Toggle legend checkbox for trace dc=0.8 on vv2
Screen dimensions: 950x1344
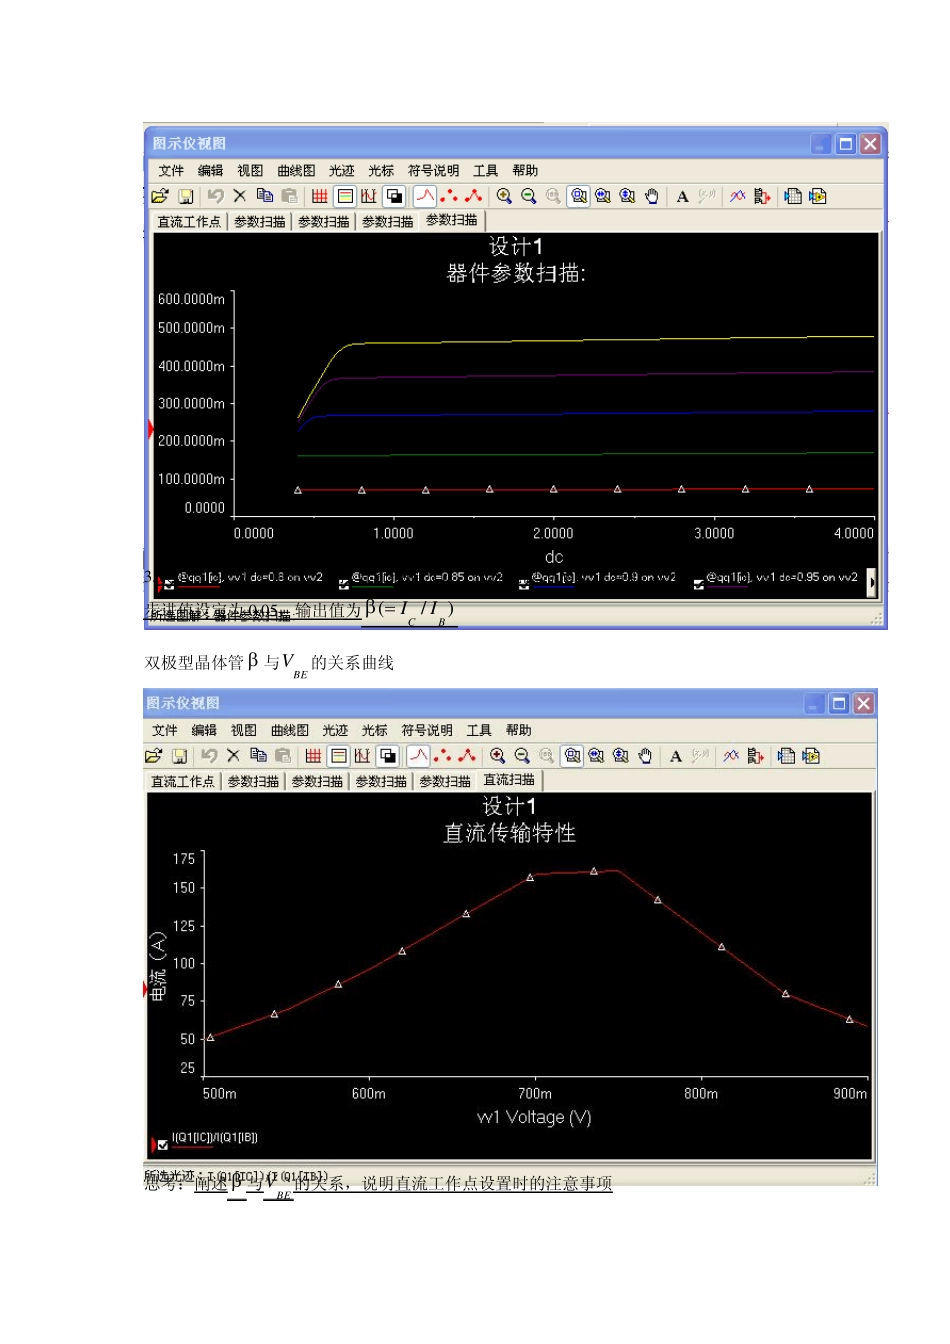pos(169,584)
